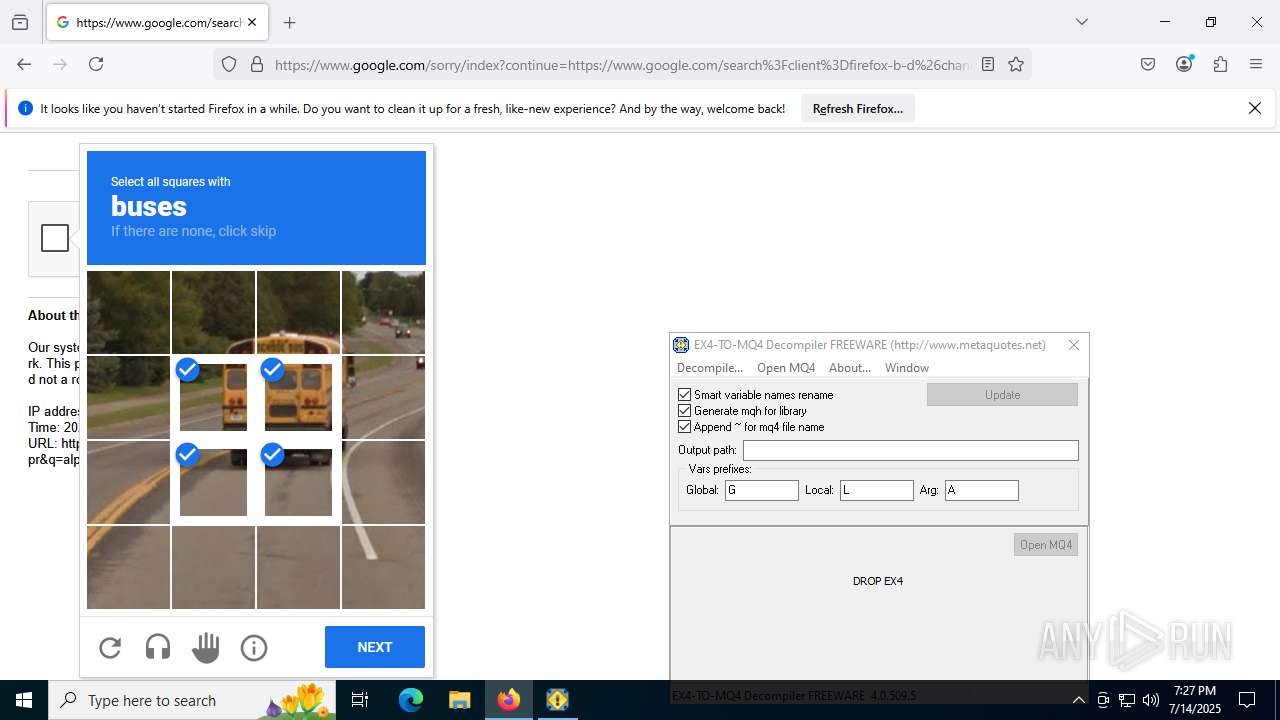Open the Window menu in decompiler

coord(907,368)
